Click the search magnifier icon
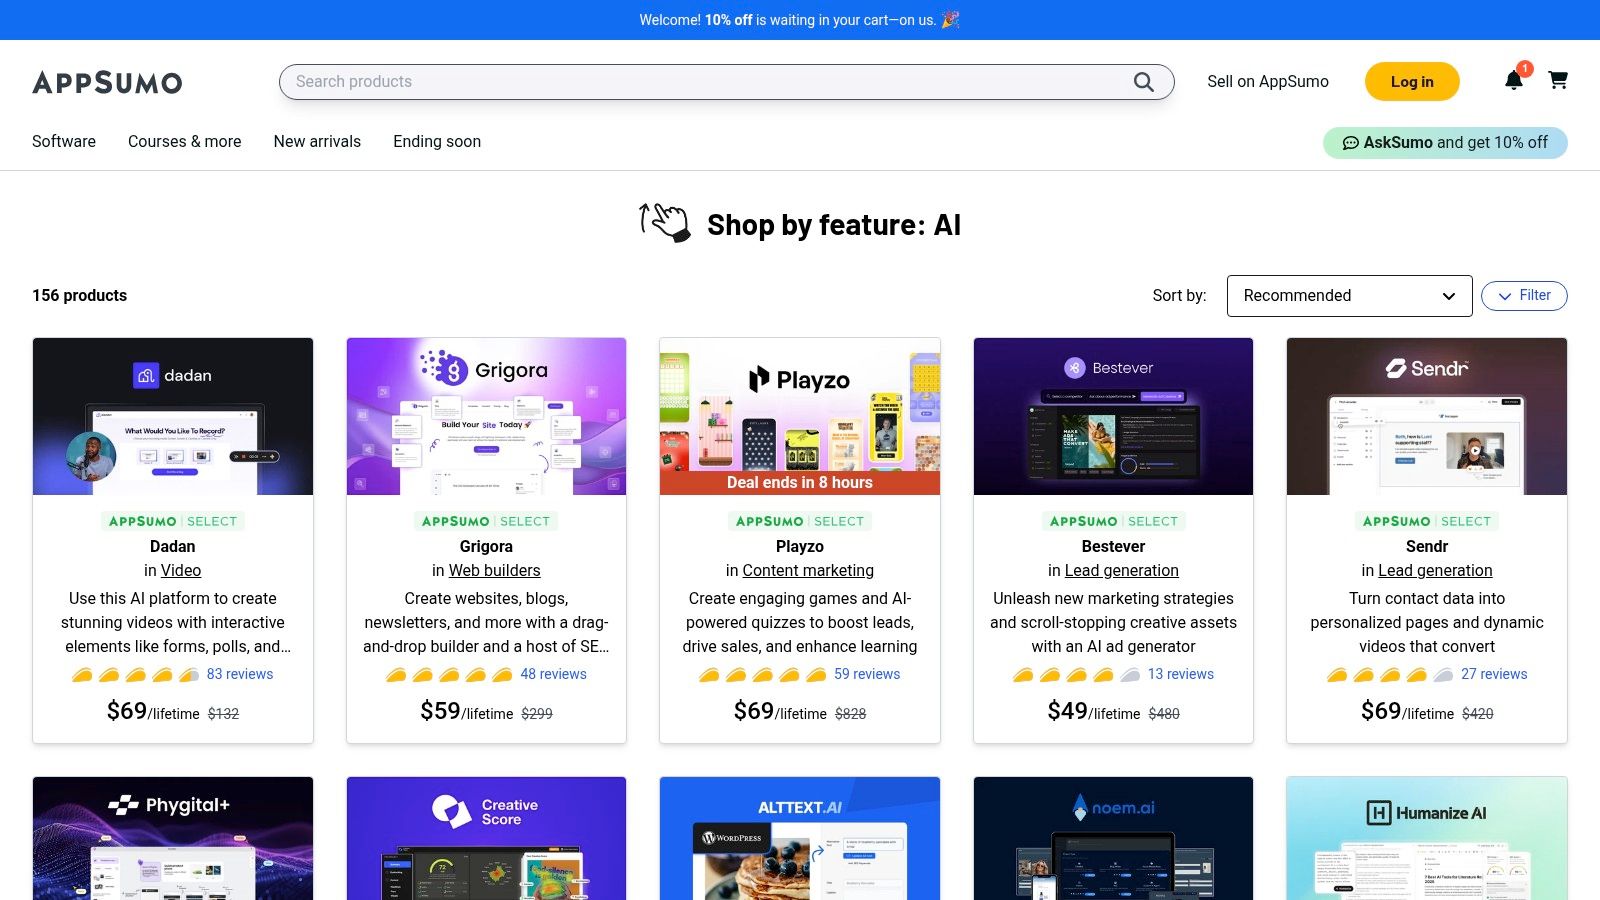 pyautogui.click(x=1144, y=82)
